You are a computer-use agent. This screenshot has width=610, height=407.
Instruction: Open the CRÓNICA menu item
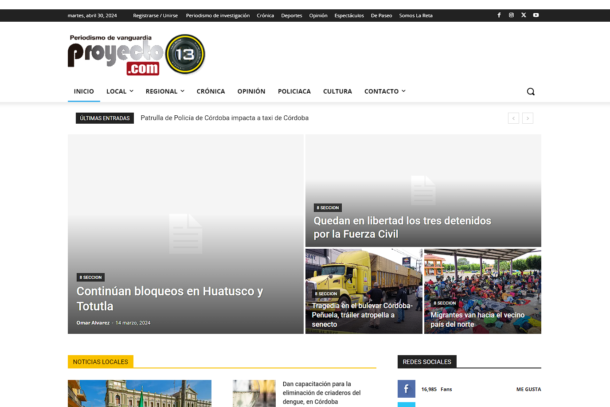210,91
